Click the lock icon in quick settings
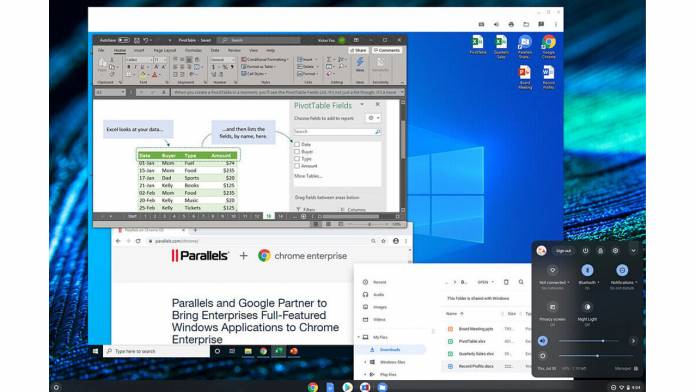Image resolution: width=696 pixels, height=392 pixels. tap(600, 251)
